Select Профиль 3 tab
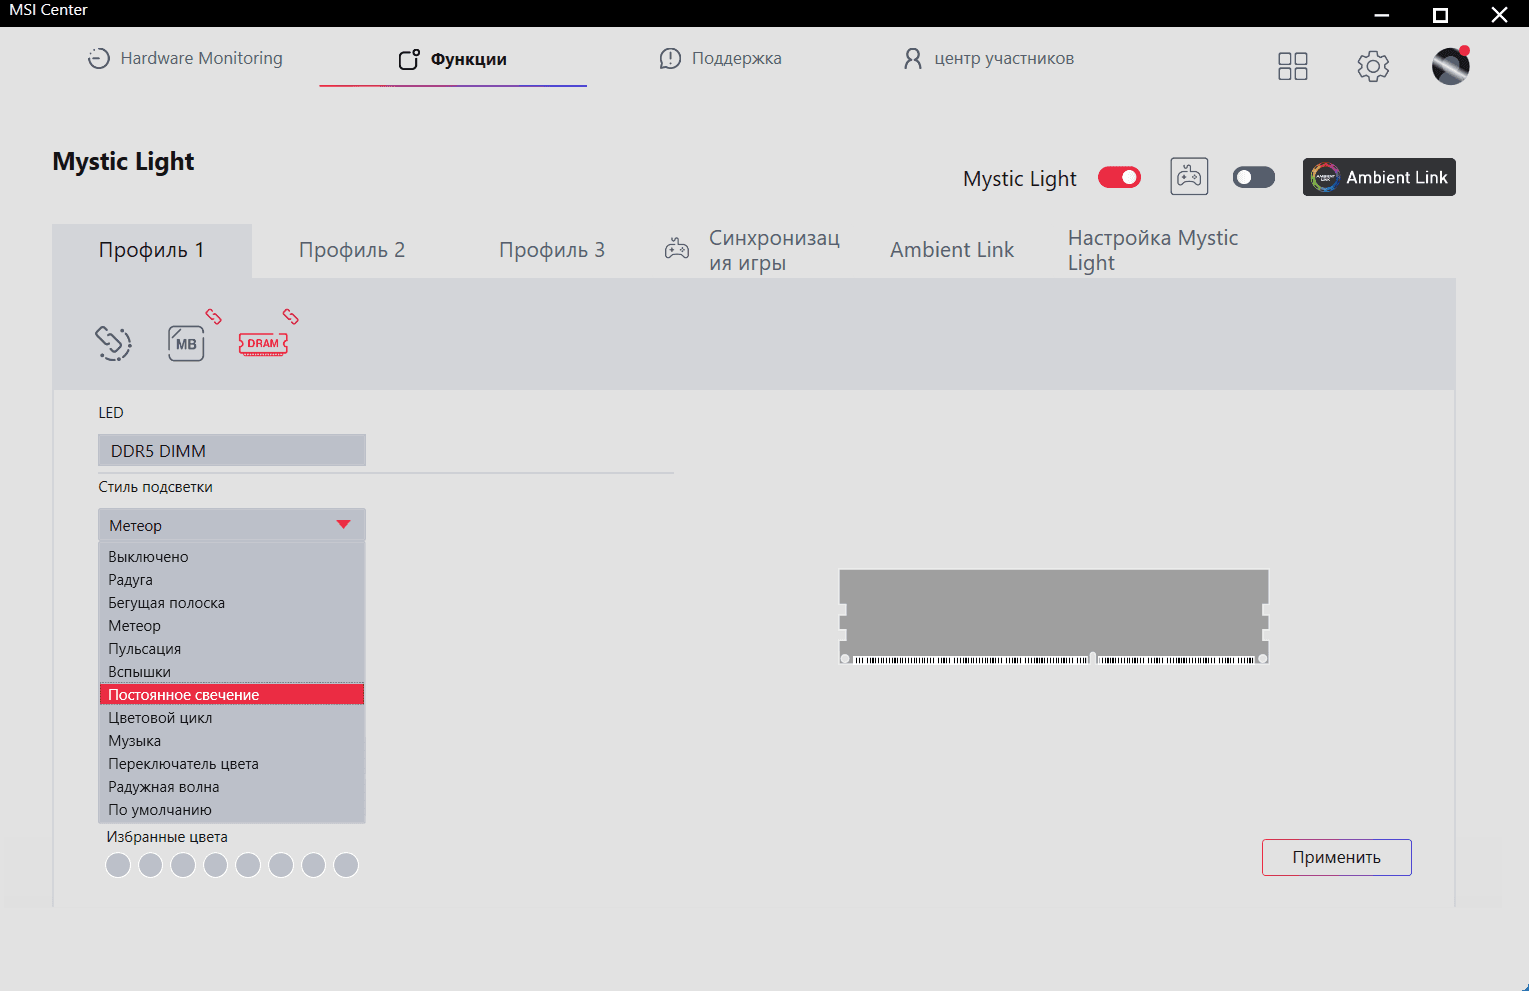 pyautogui.click(x=552, y=250)
